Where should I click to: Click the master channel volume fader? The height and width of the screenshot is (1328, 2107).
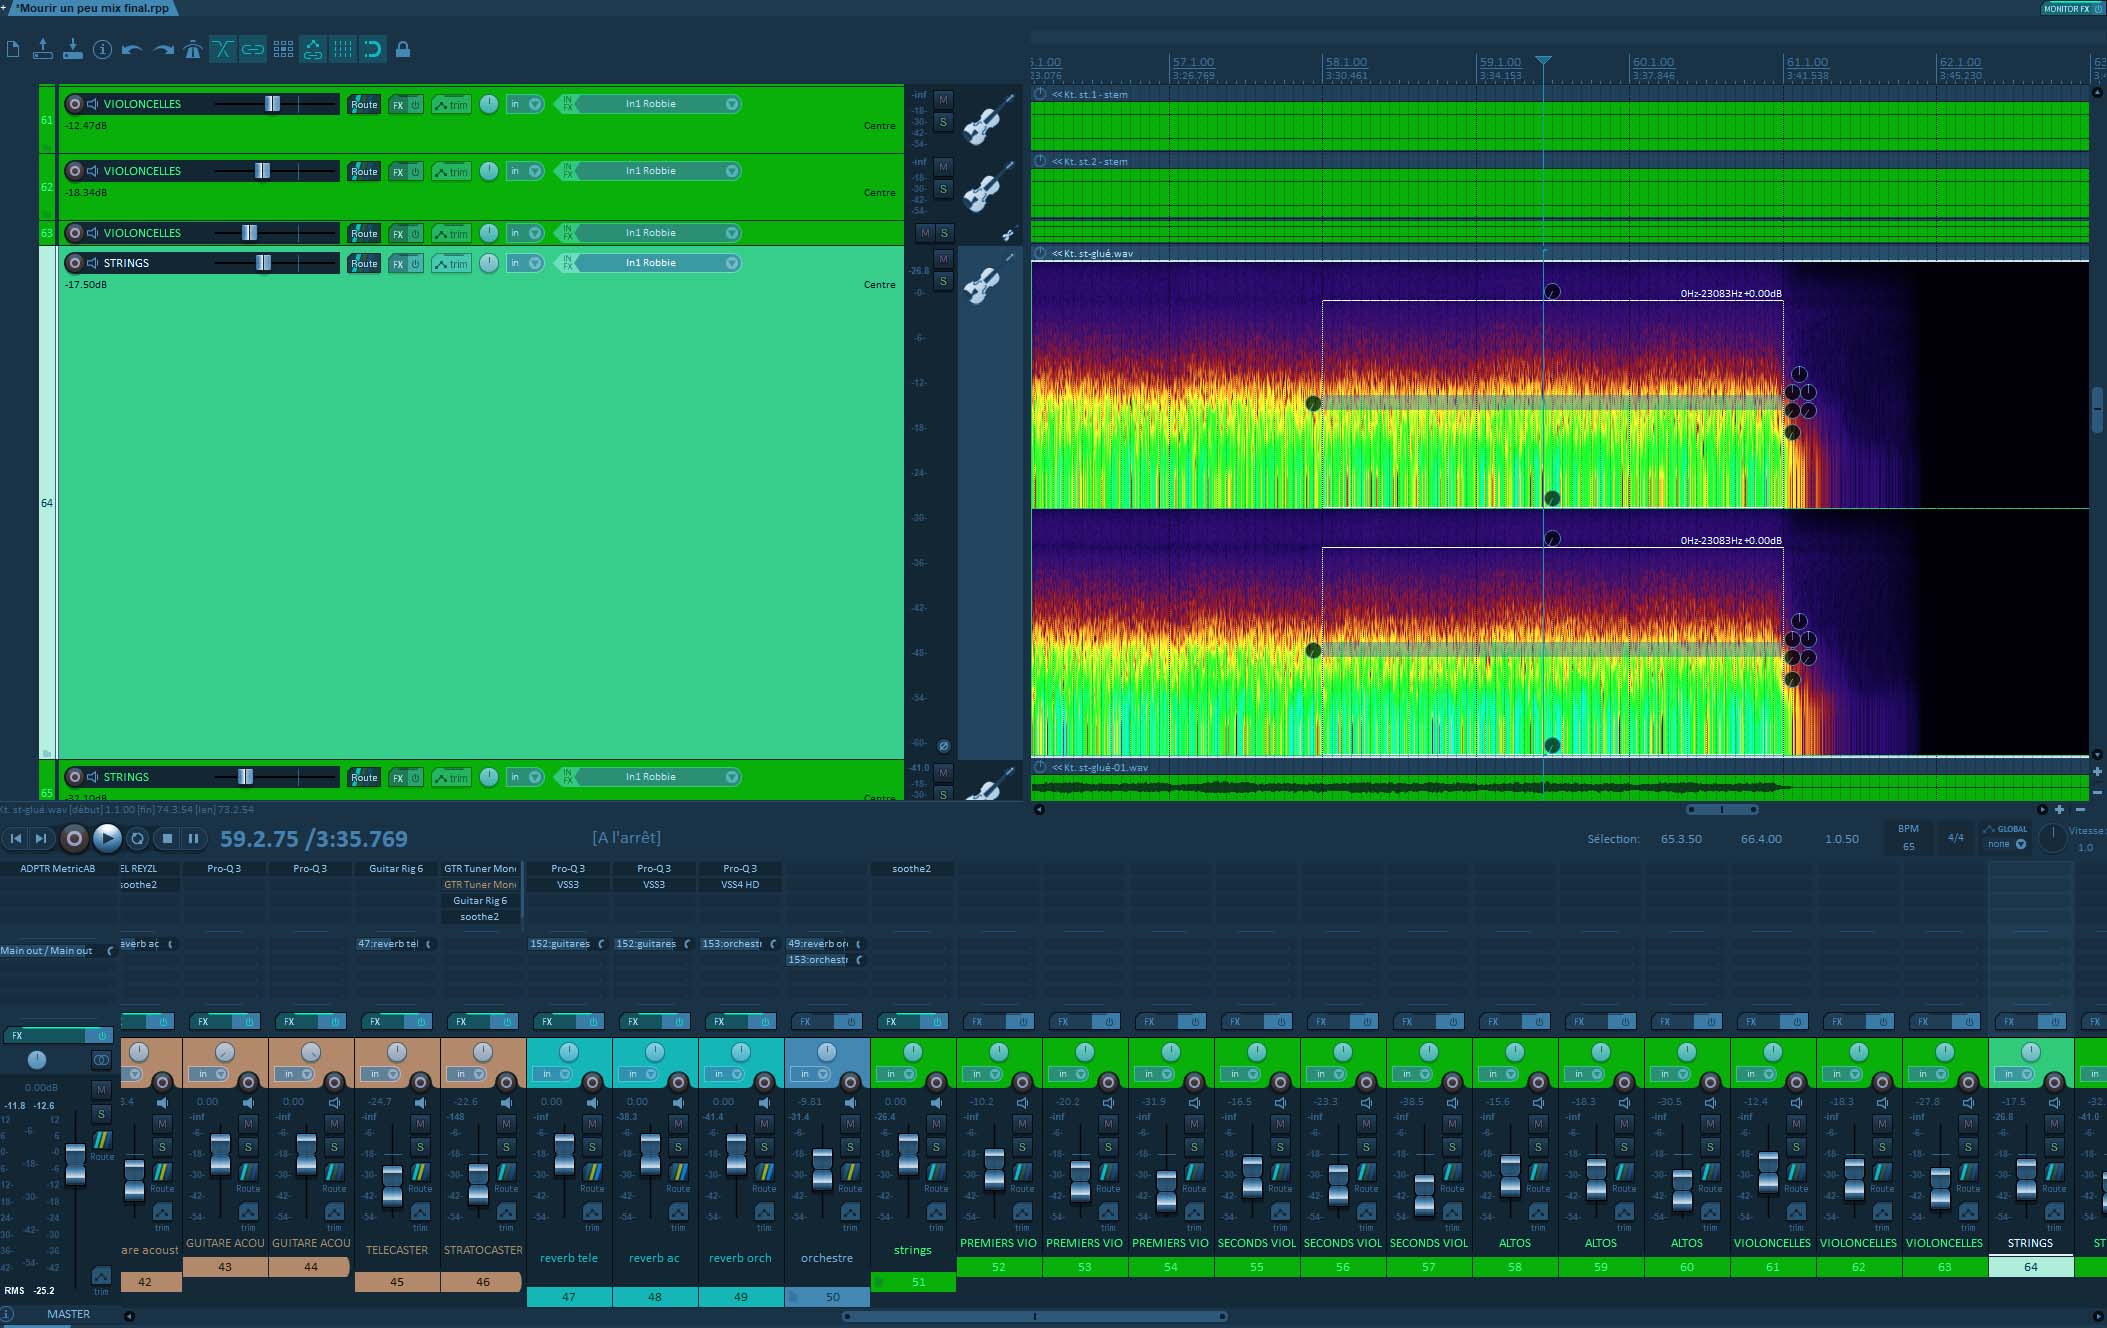tap(75, 1166)
